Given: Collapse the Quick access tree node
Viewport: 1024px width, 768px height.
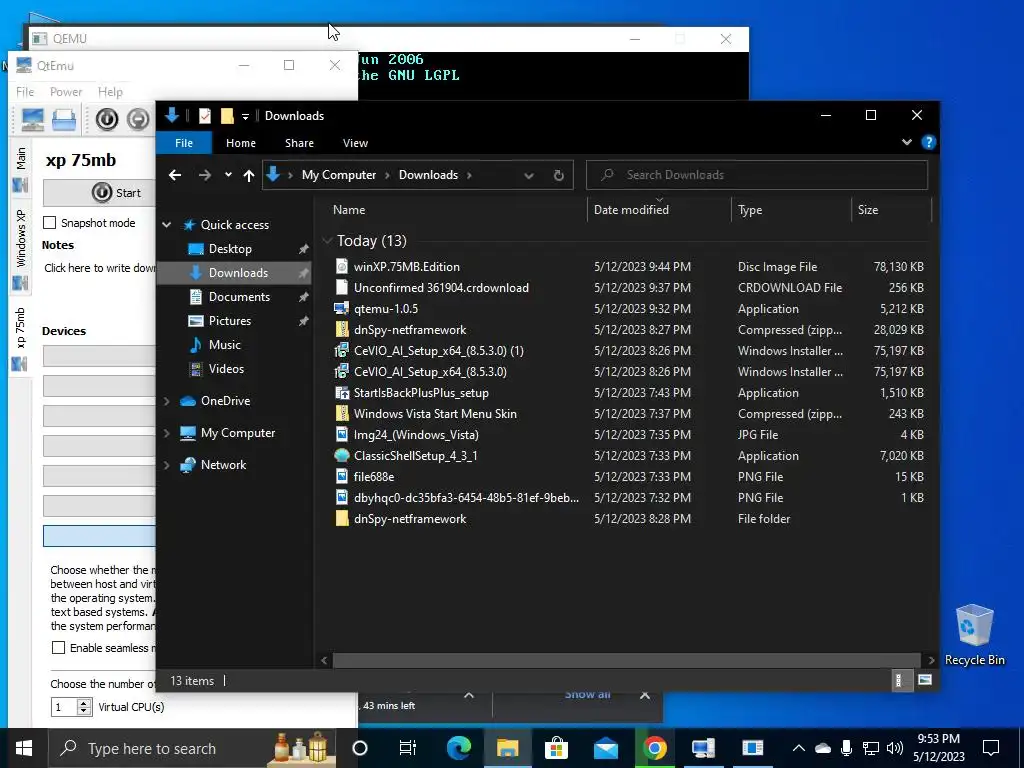Looking at the screenshot, I should tap(167, 225).
